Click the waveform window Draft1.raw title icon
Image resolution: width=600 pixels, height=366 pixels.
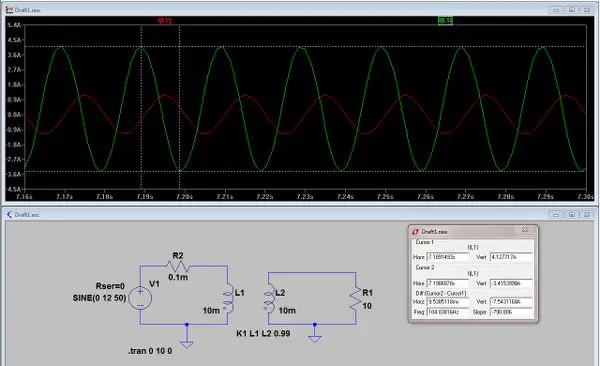tap(9, 10)
